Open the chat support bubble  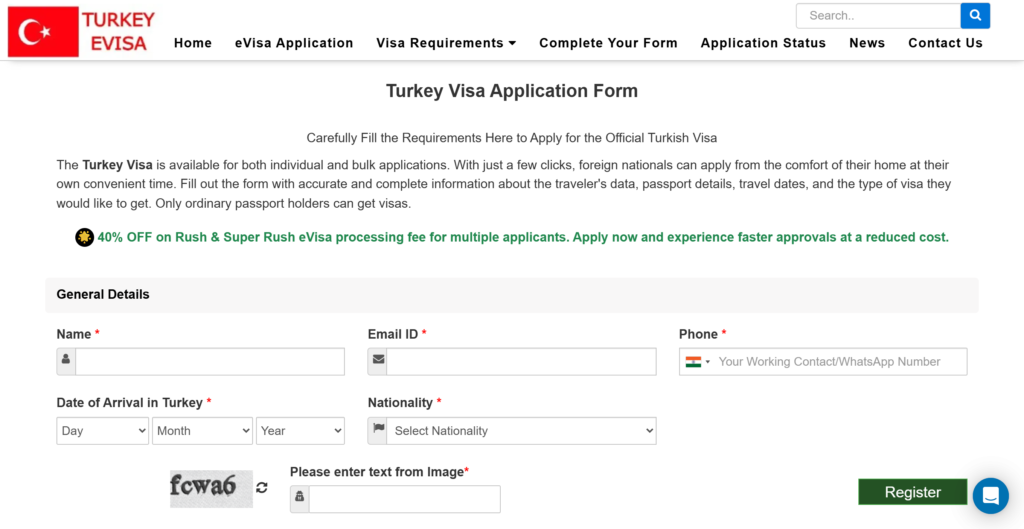[x=990, y=495]
